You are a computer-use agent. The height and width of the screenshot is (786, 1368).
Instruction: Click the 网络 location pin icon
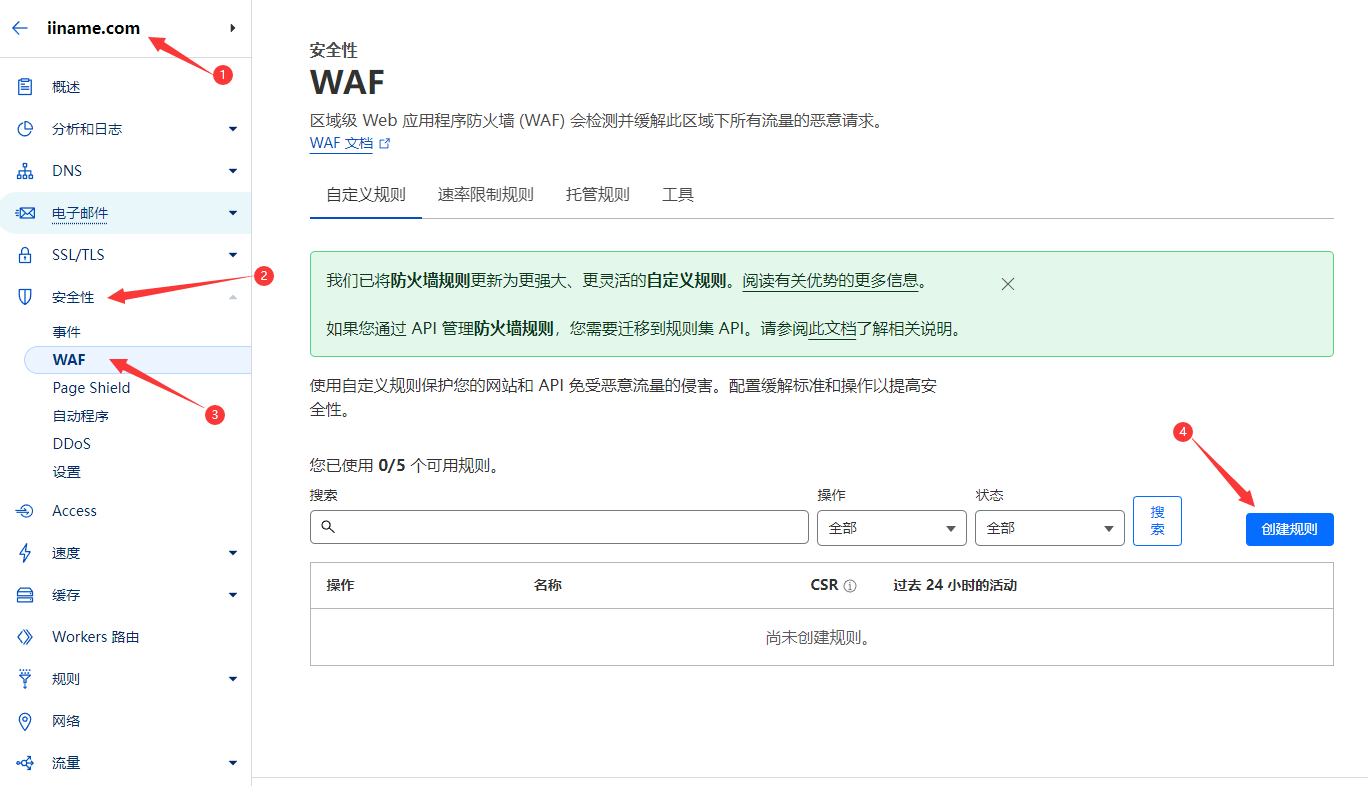[26, 721]
